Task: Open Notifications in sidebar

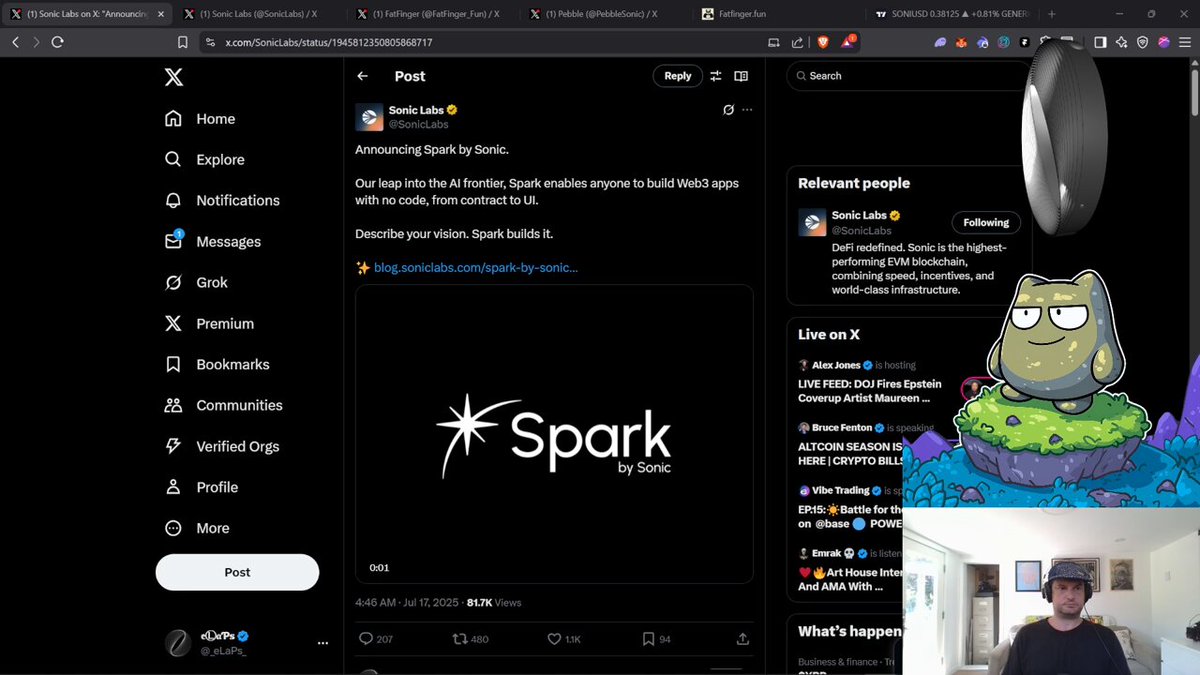Action: coord(222,200)
